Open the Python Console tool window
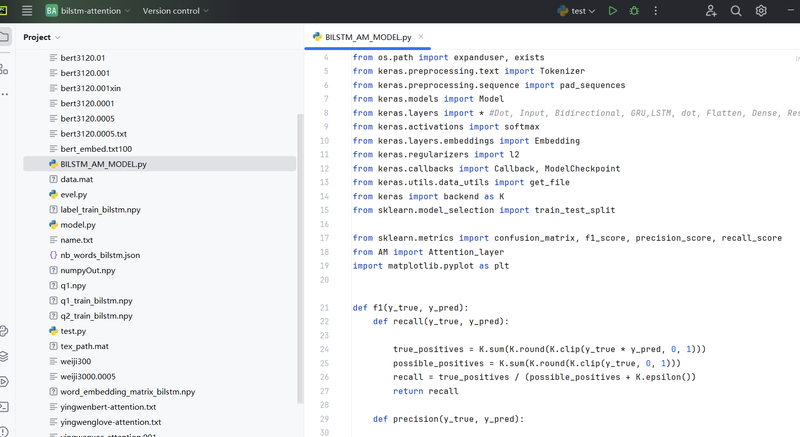 (4, 331)
